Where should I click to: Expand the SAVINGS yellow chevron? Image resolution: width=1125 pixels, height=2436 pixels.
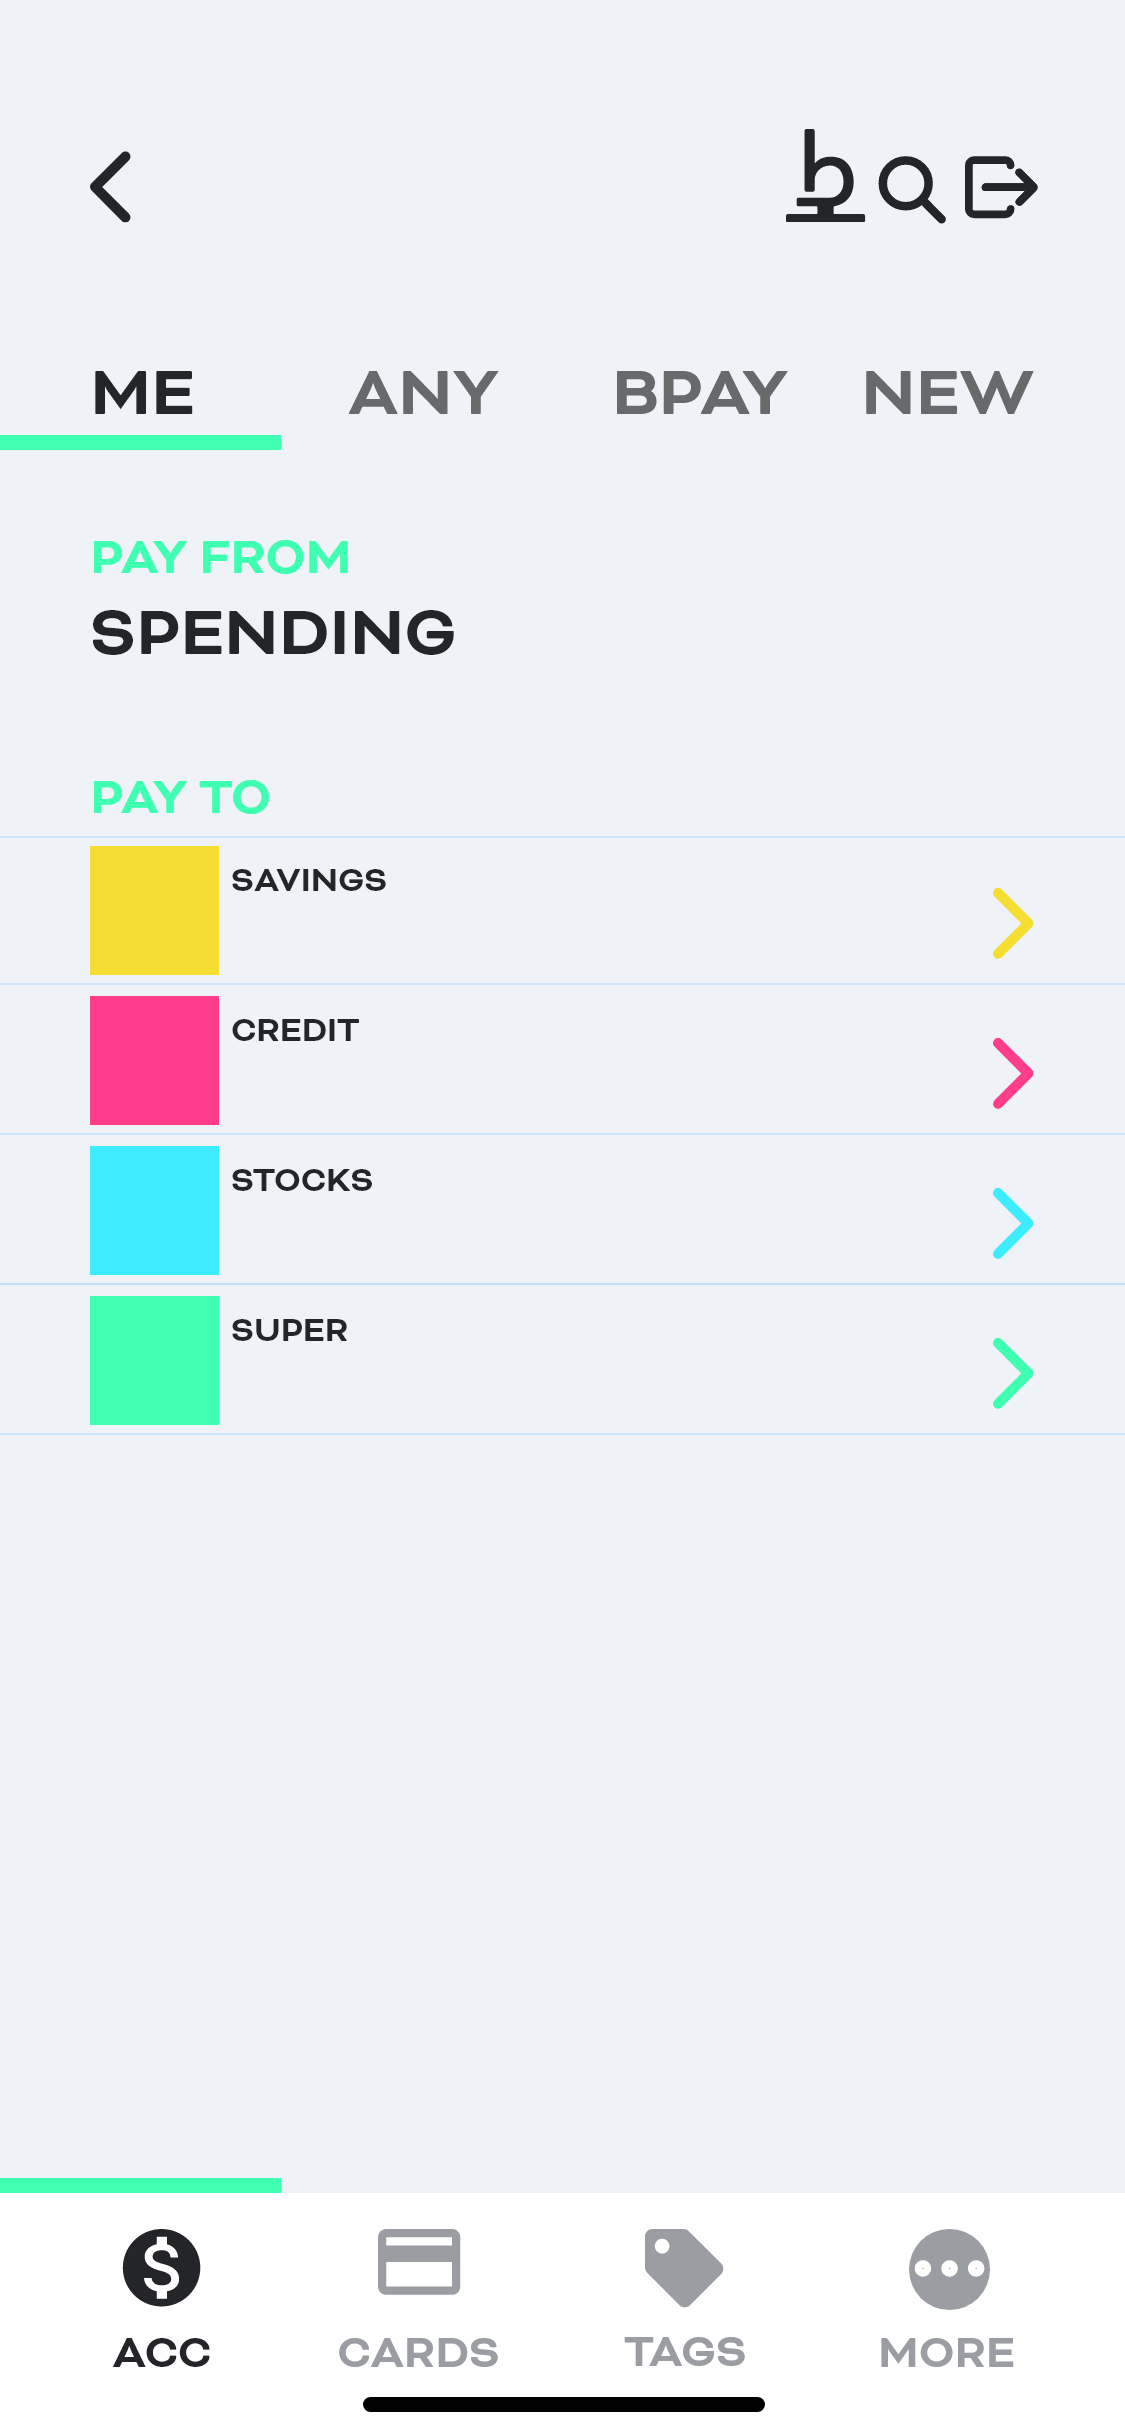tap(1013, 923)
